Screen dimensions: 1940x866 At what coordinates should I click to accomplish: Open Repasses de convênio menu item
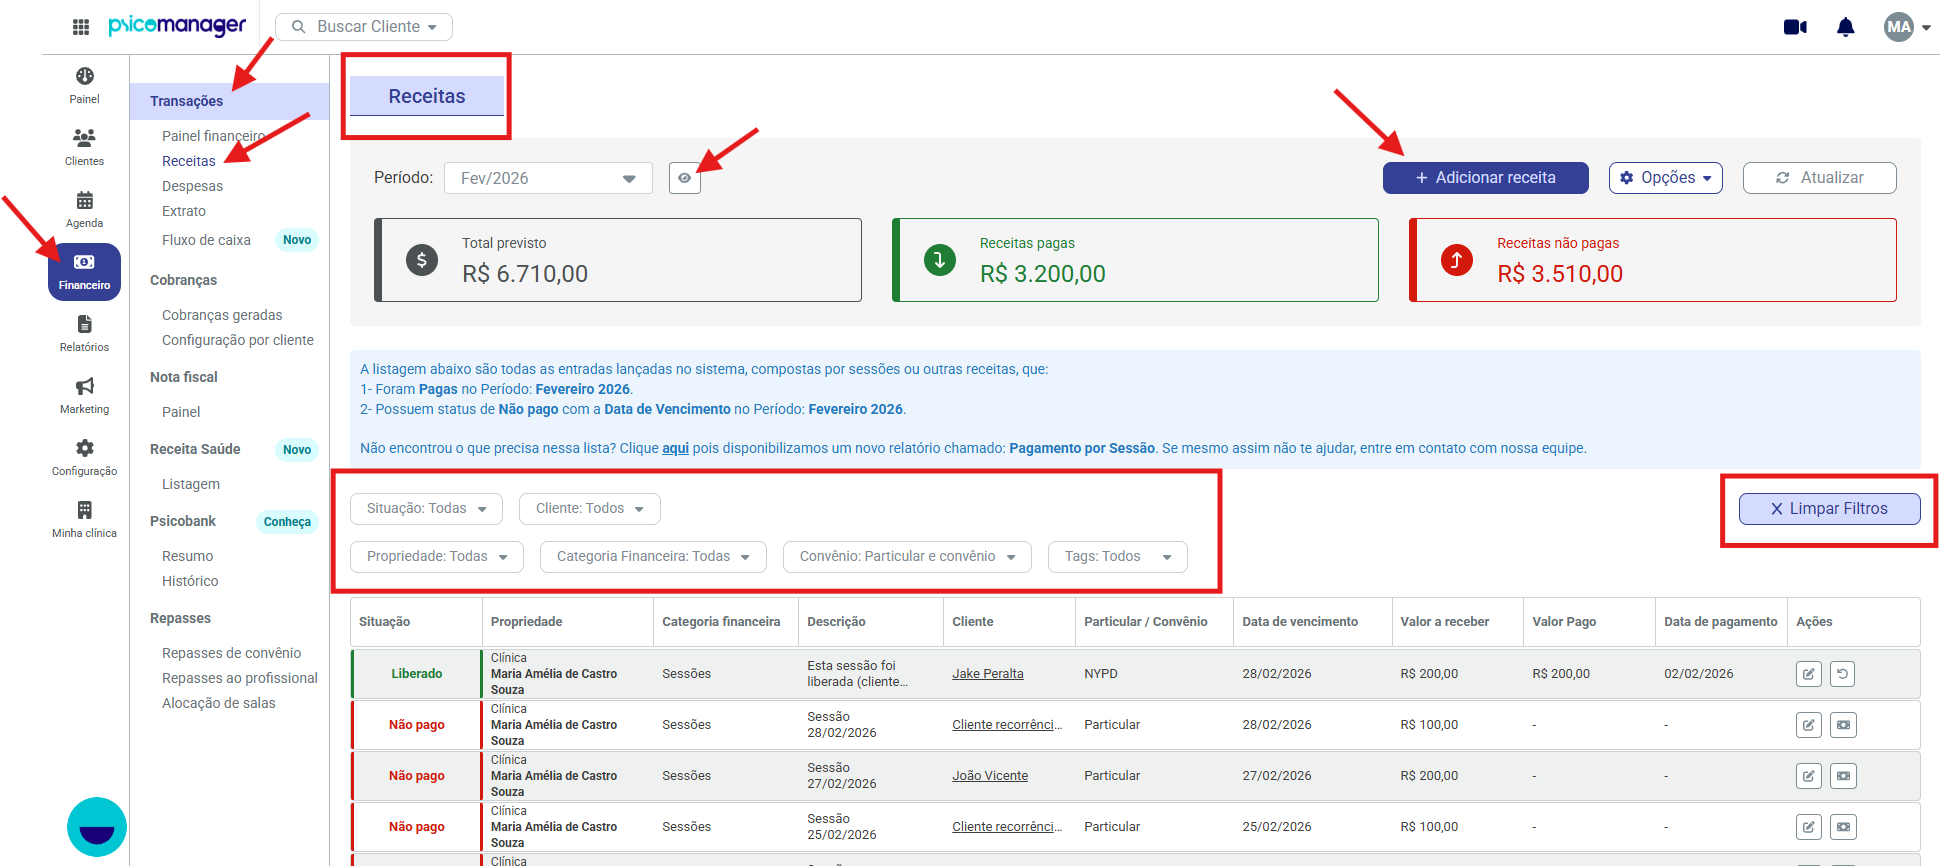[x=232, y=653]
